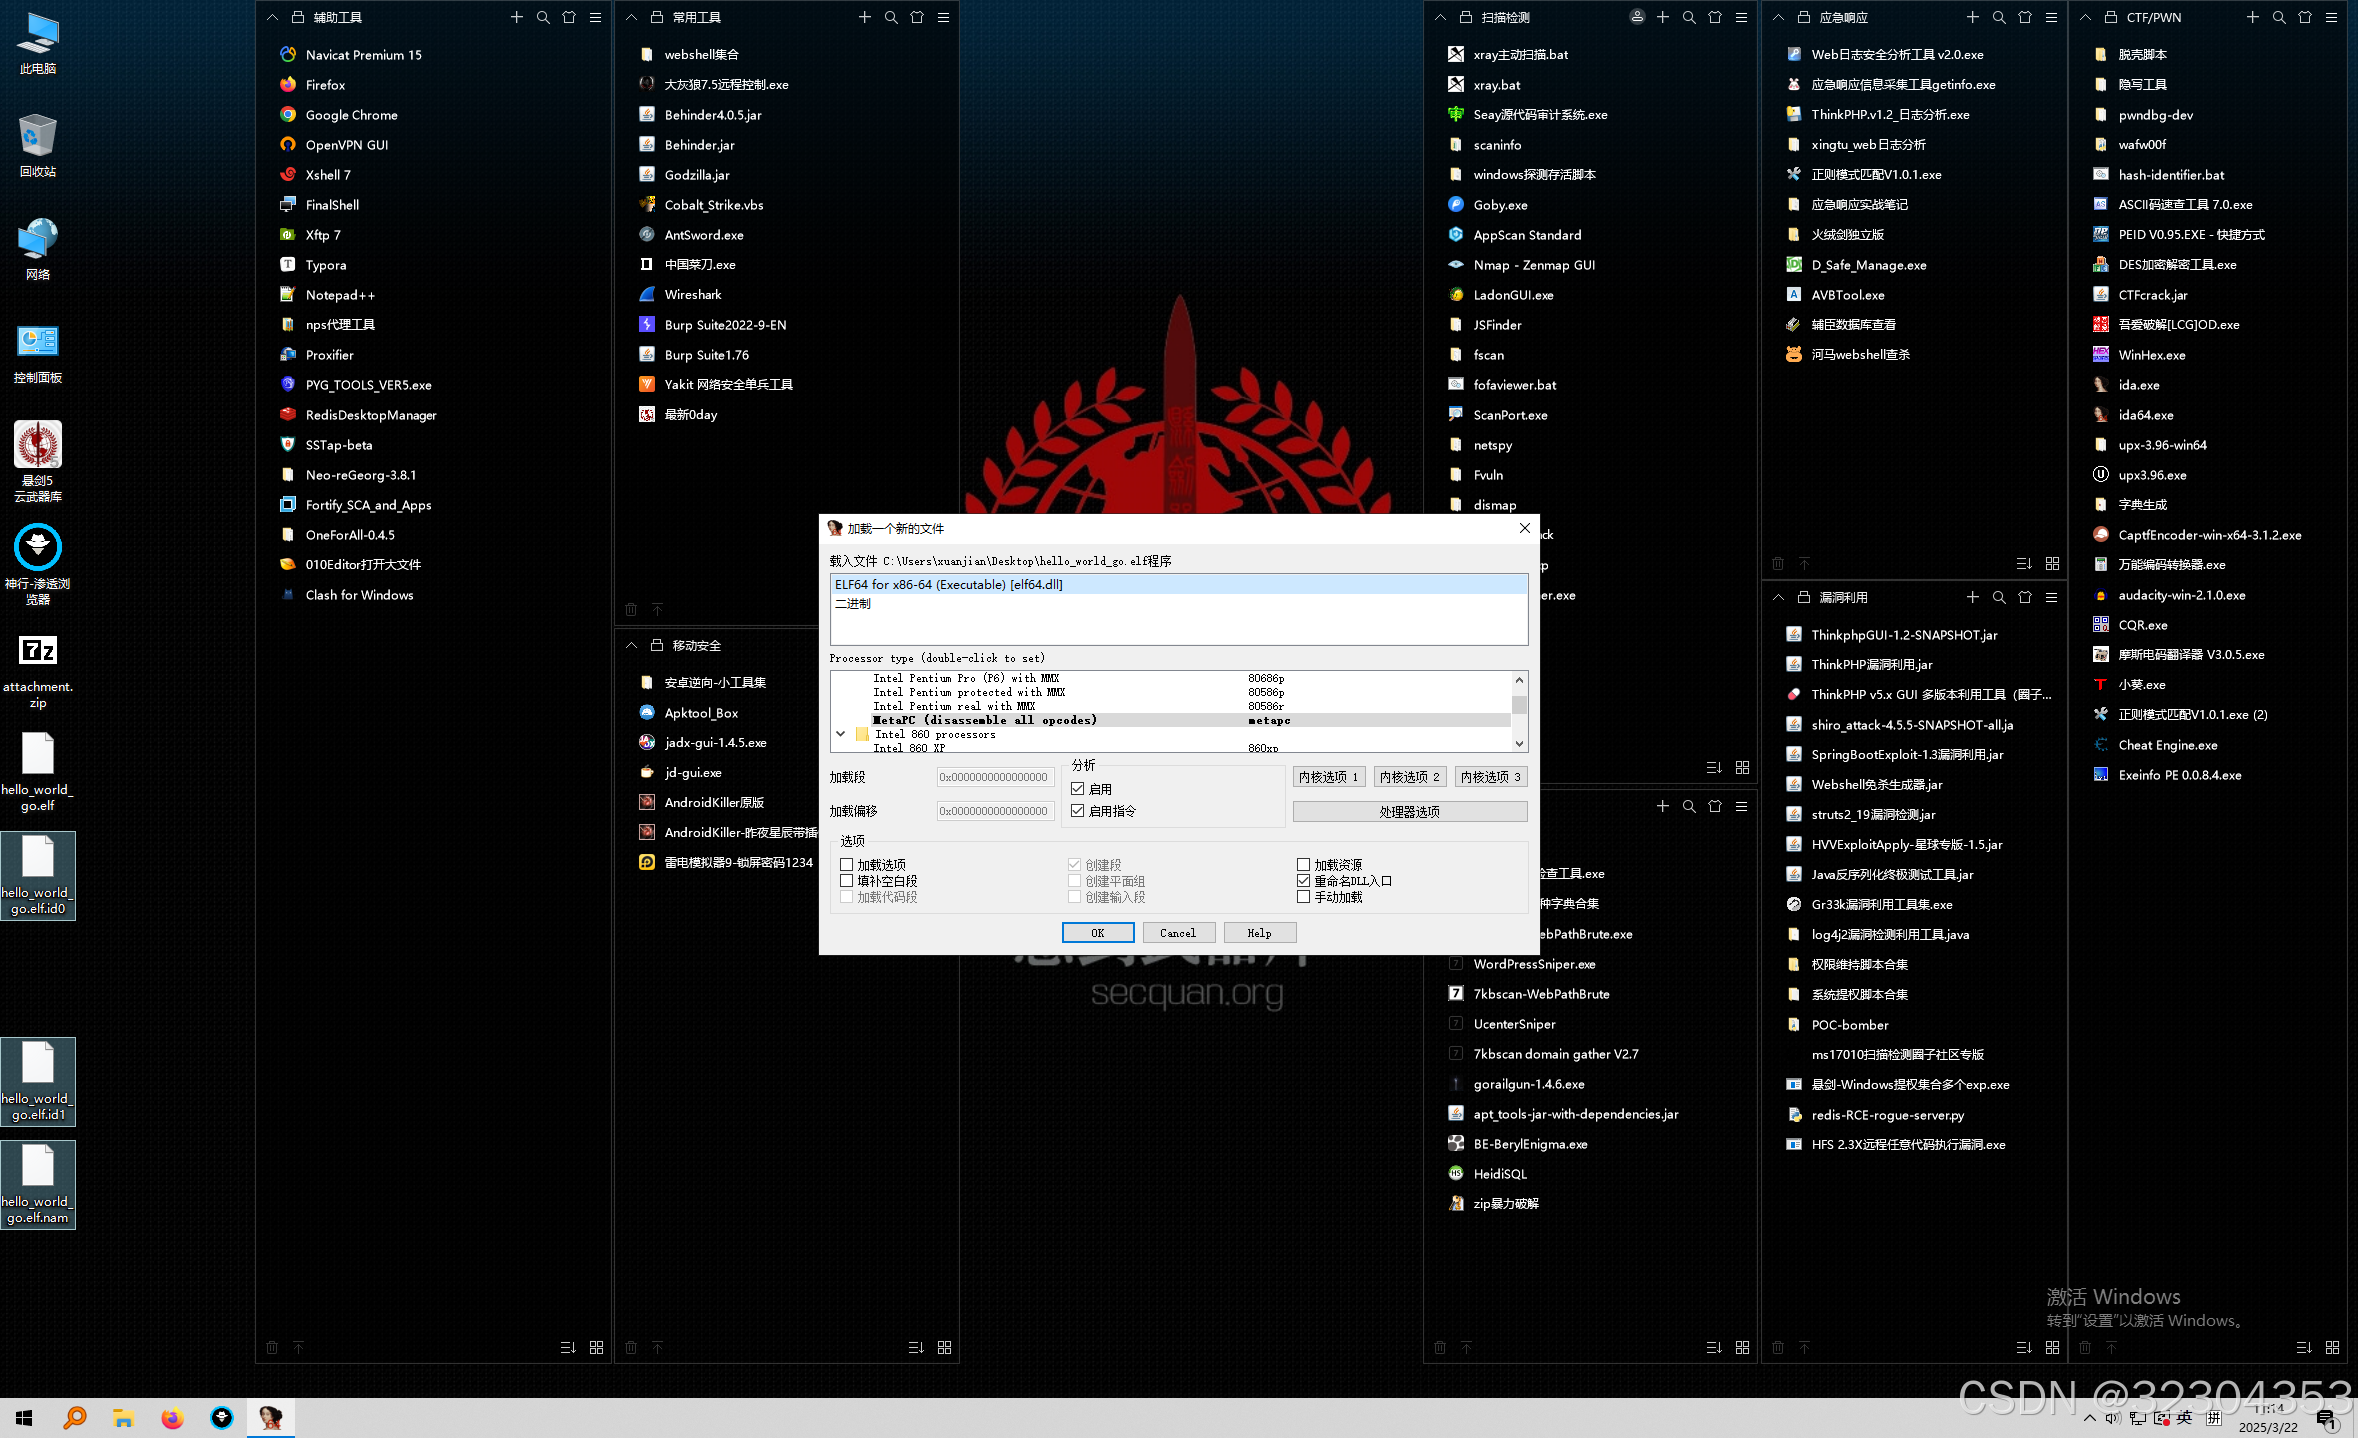Launch AntSword.exe from 常用工具

pyautogui.click(x=704, y=234)
